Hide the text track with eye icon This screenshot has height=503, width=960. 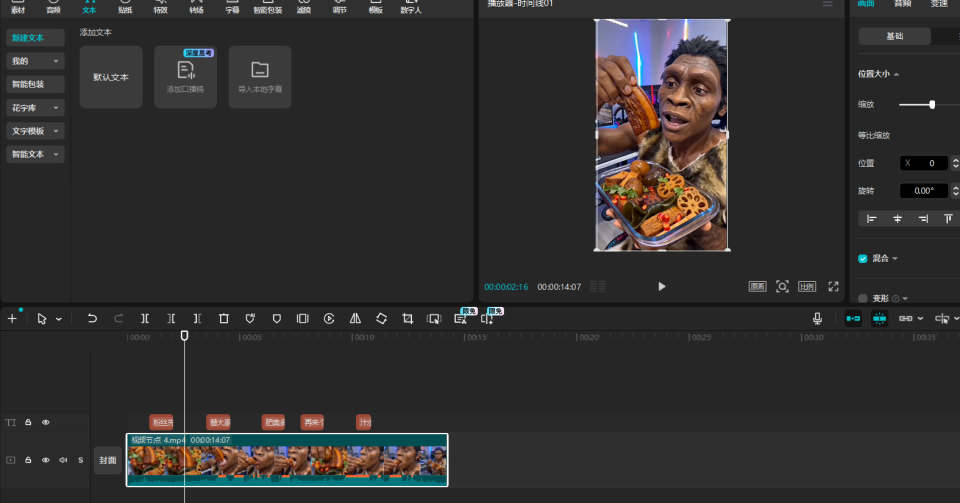click(x=45, y=422)
